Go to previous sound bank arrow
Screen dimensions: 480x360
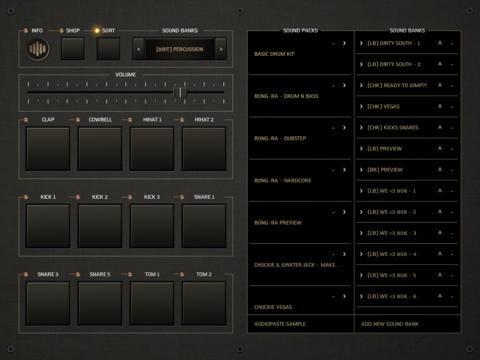pyautogui.click(x=139, y=49)
